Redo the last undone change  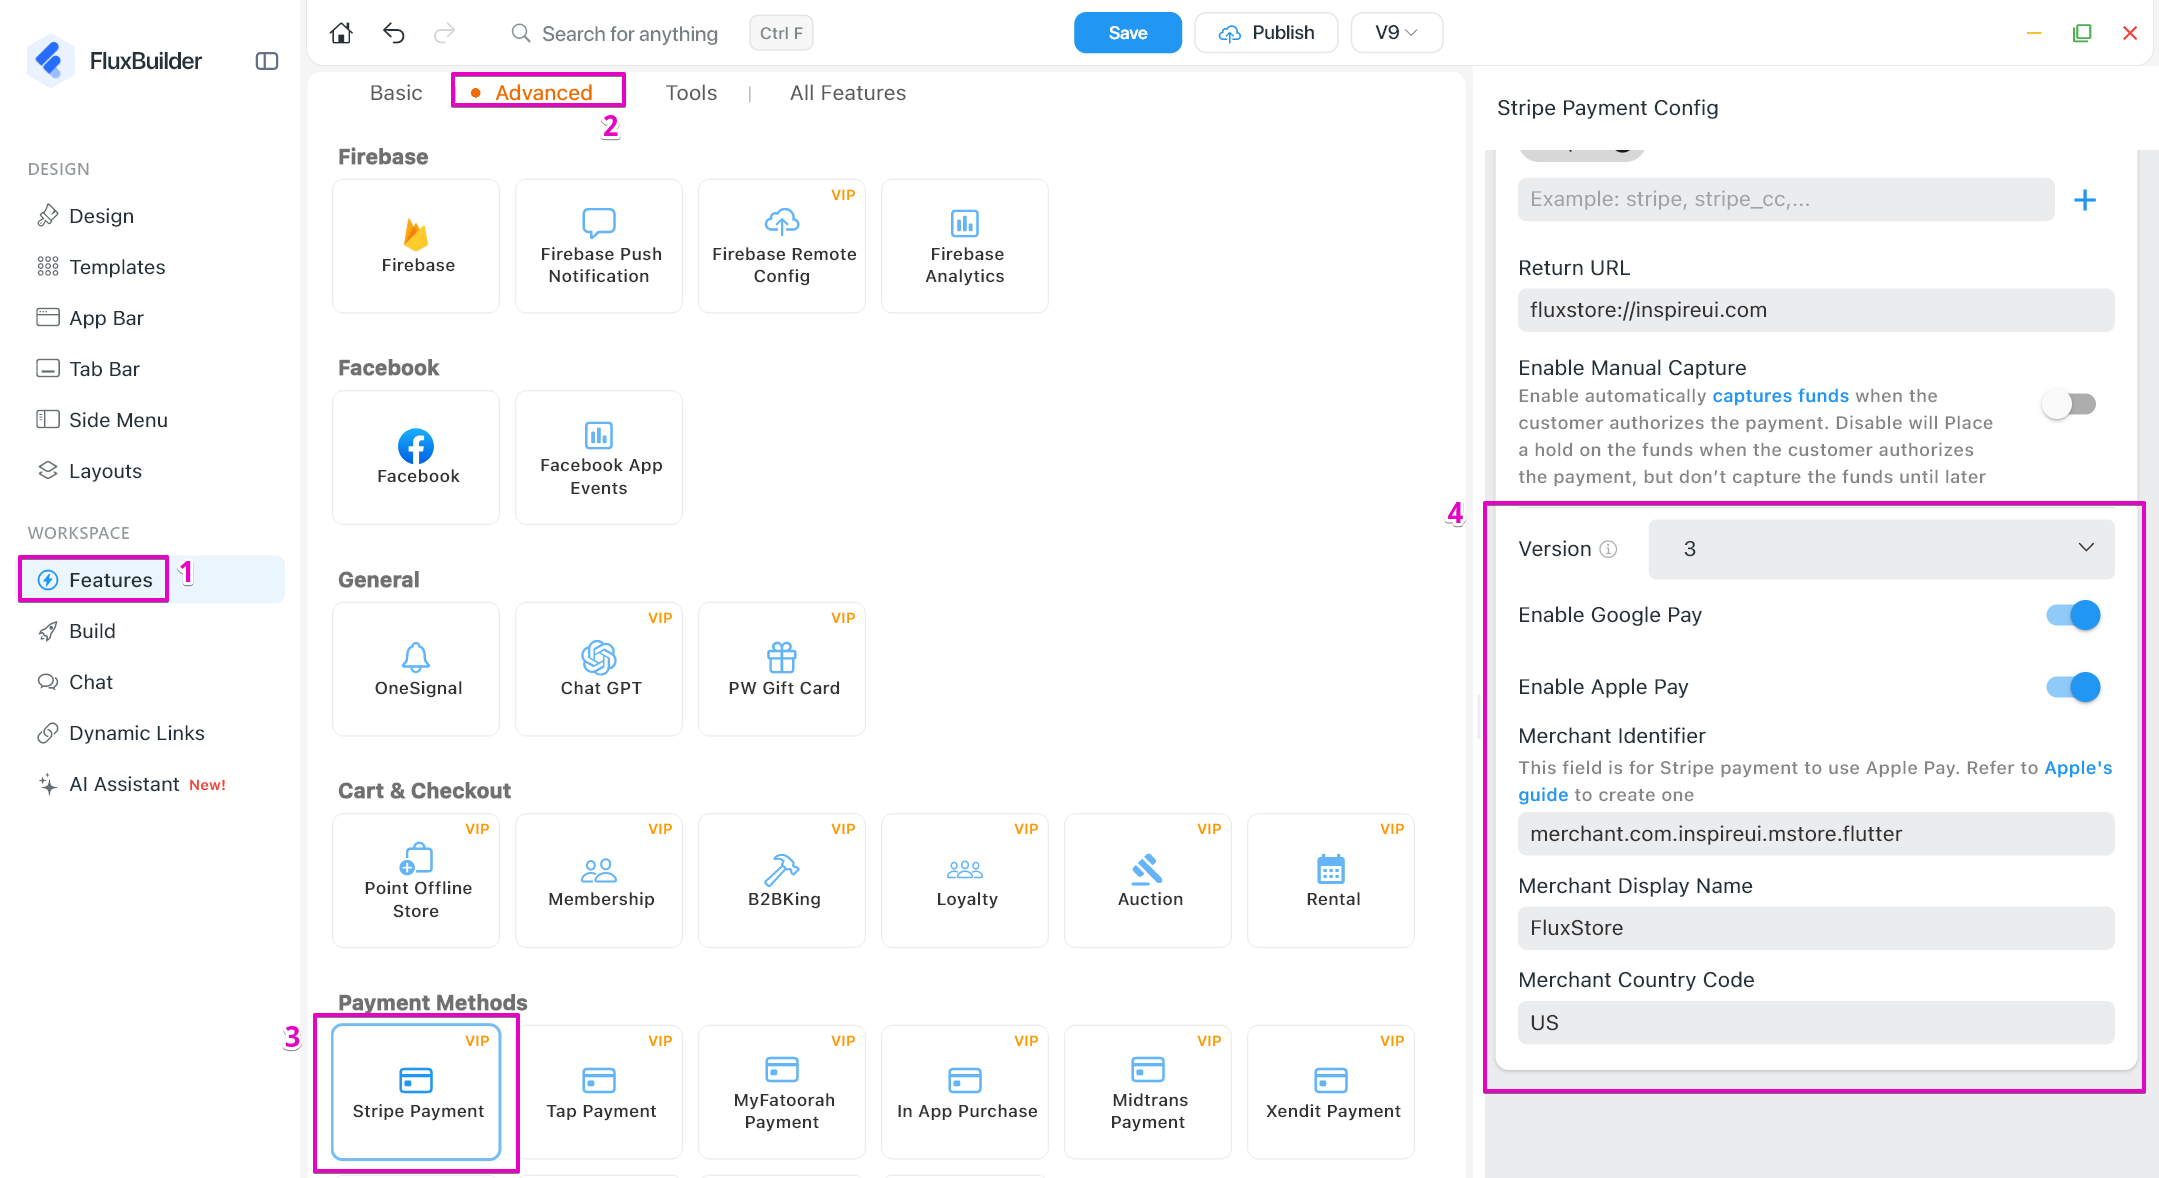click(x=445, y=33)
